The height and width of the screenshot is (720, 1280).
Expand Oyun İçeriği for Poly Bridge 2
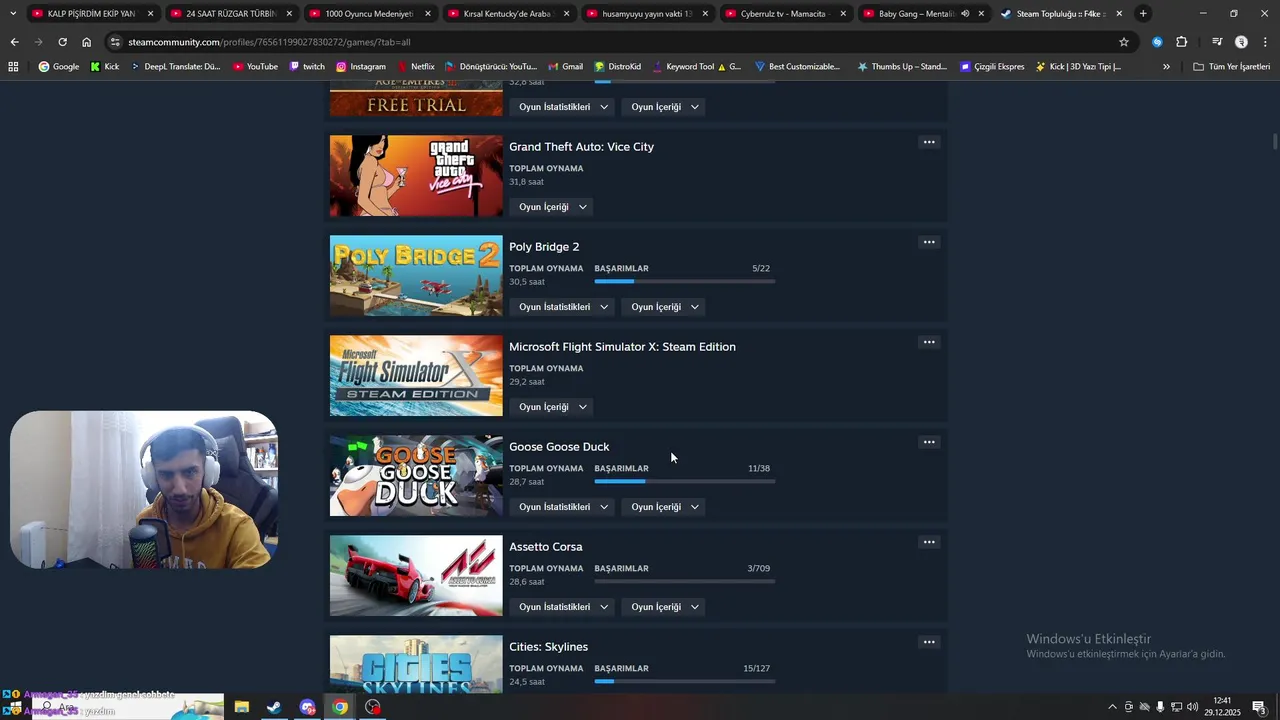pyautogui.click(x=665, y=307)
